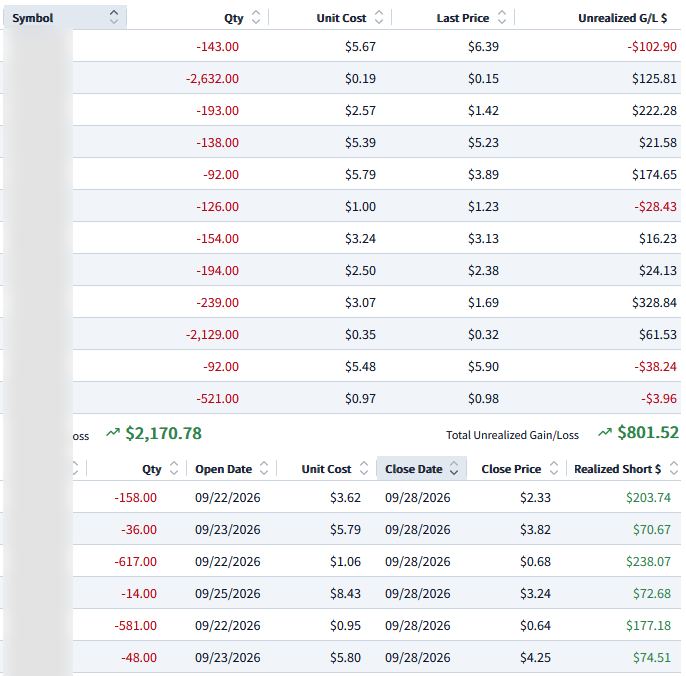Screen dimensions: 686x676
Task: Select quantity cell -239.00
Action: coord(217,302)
